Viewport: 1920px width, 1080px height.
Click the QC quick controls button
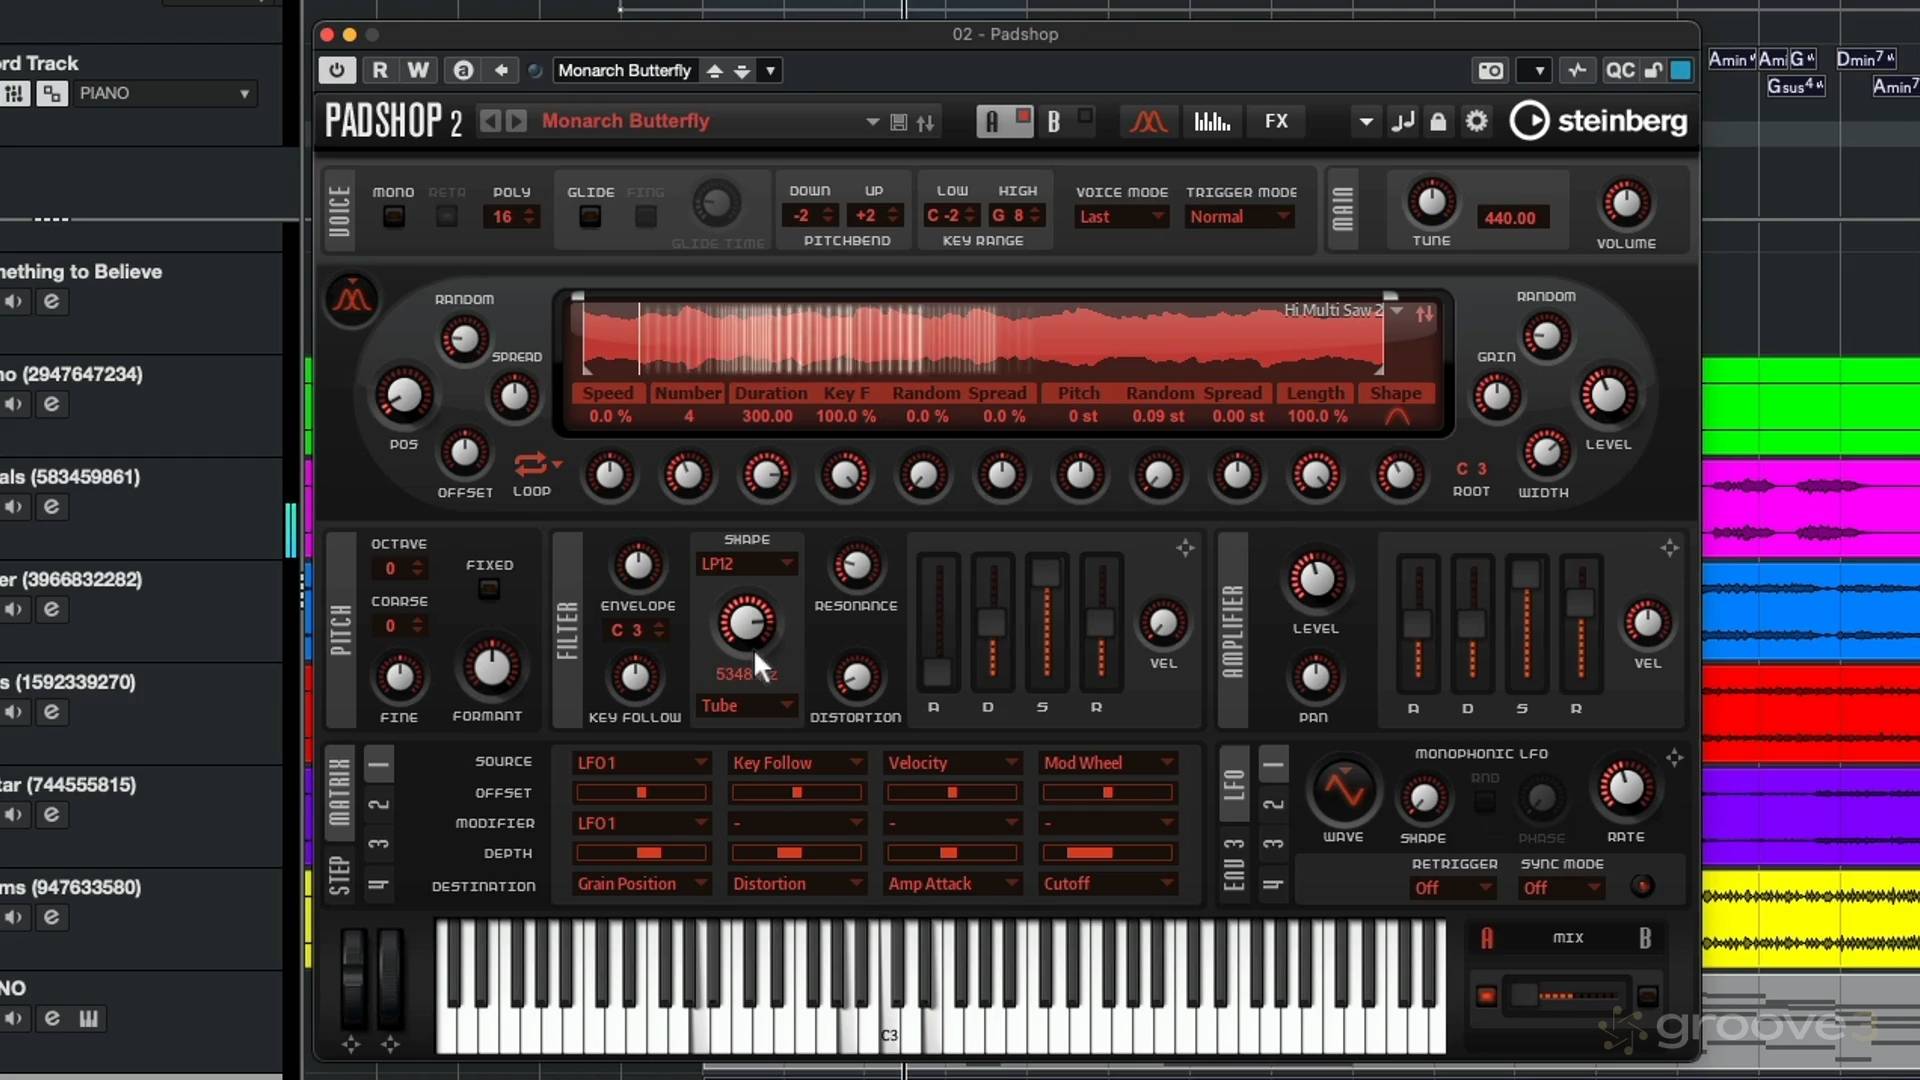(x=1619, y=70)
